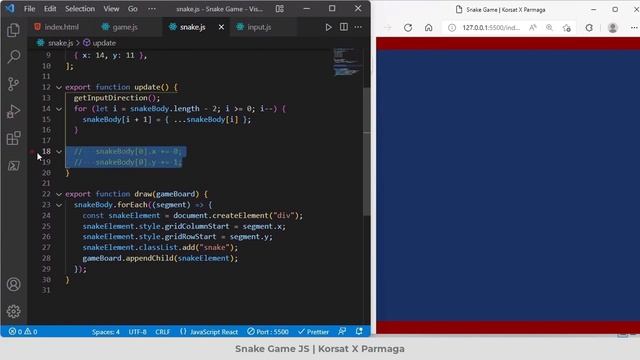Screen dimensions: 640x360
Task: Click Prettier status bar item
Action: tap(313, 331)
